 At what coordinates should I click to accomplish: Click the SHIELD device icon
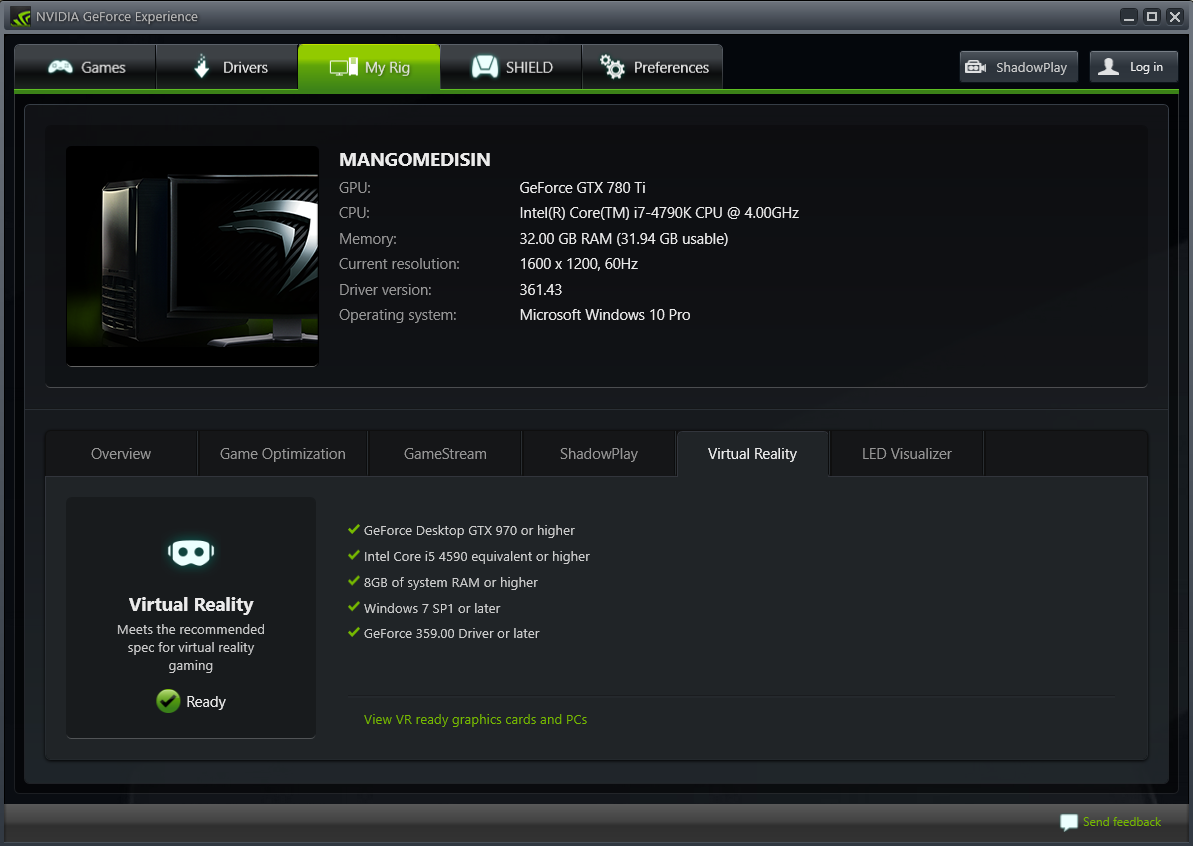(485, 67)
